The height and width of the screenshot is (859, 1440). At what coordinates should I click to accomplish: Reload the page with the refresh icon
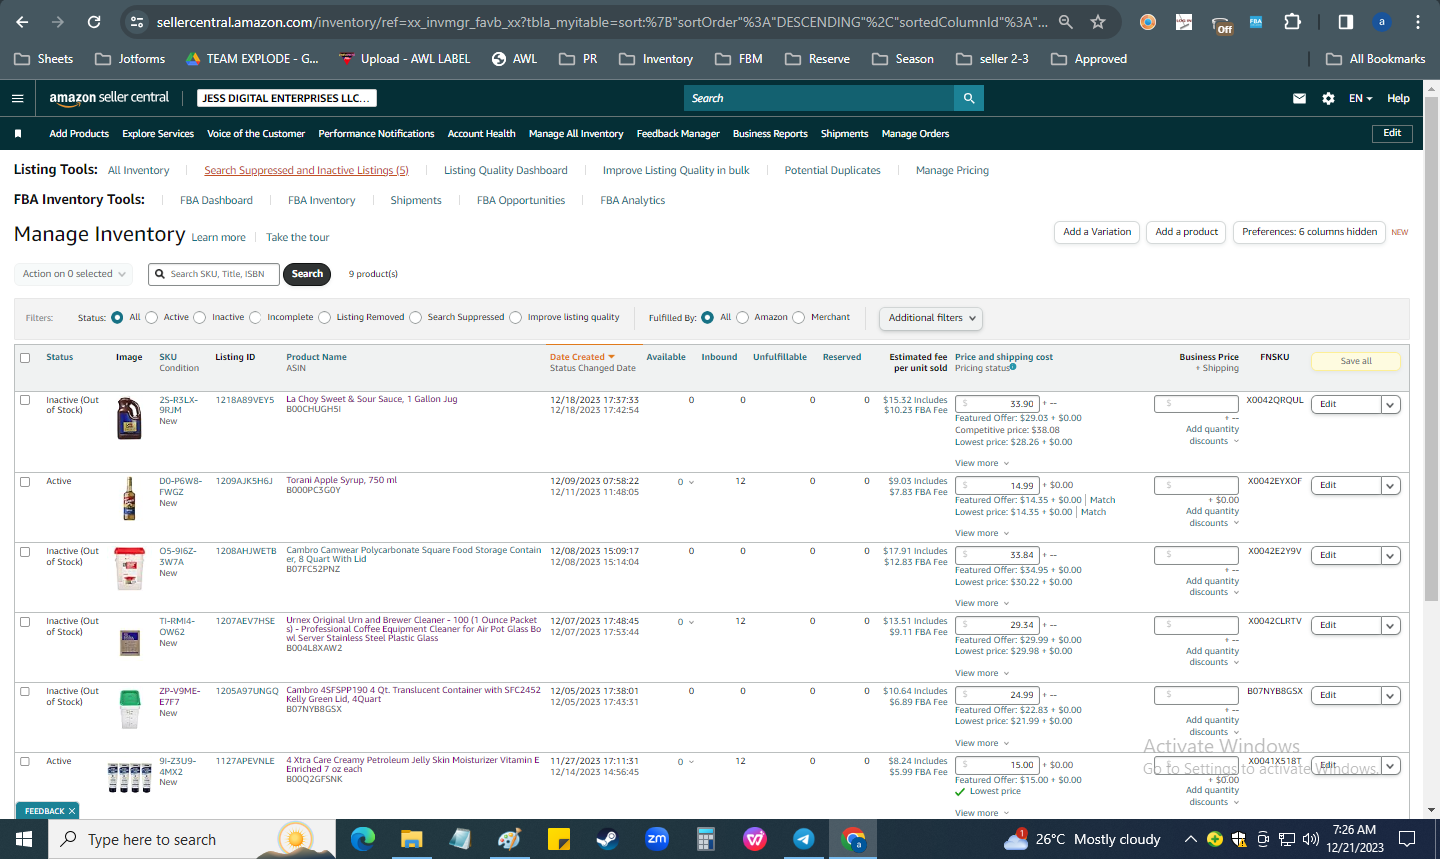[x=94, y=21]
